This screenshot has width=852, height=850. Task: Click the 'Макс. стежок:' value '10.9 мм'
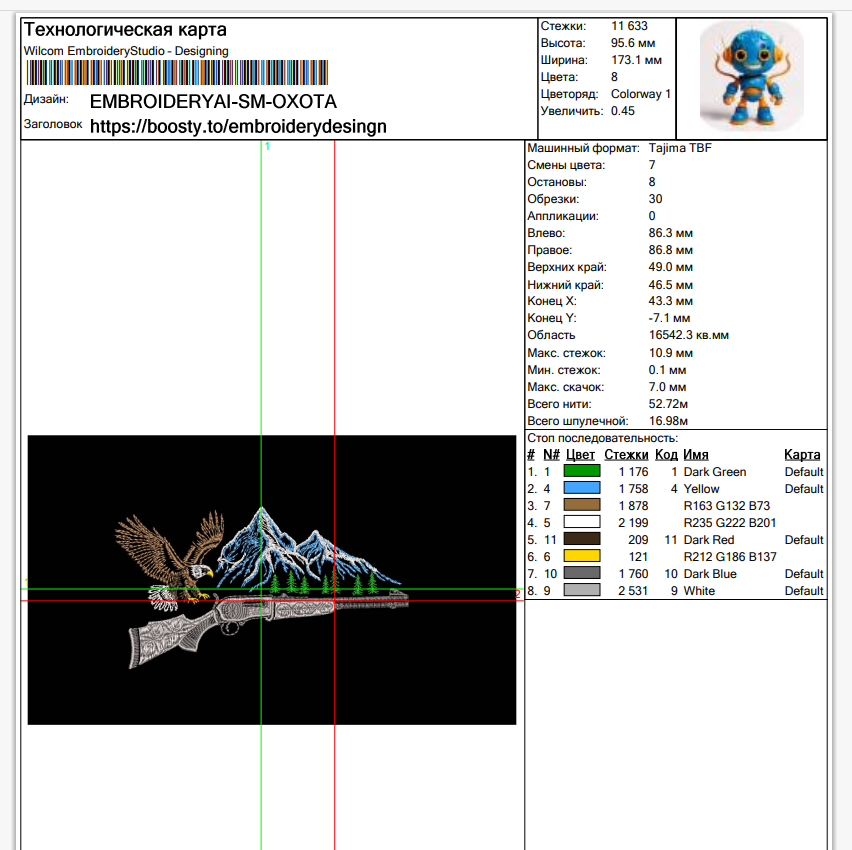click(671, 353)
